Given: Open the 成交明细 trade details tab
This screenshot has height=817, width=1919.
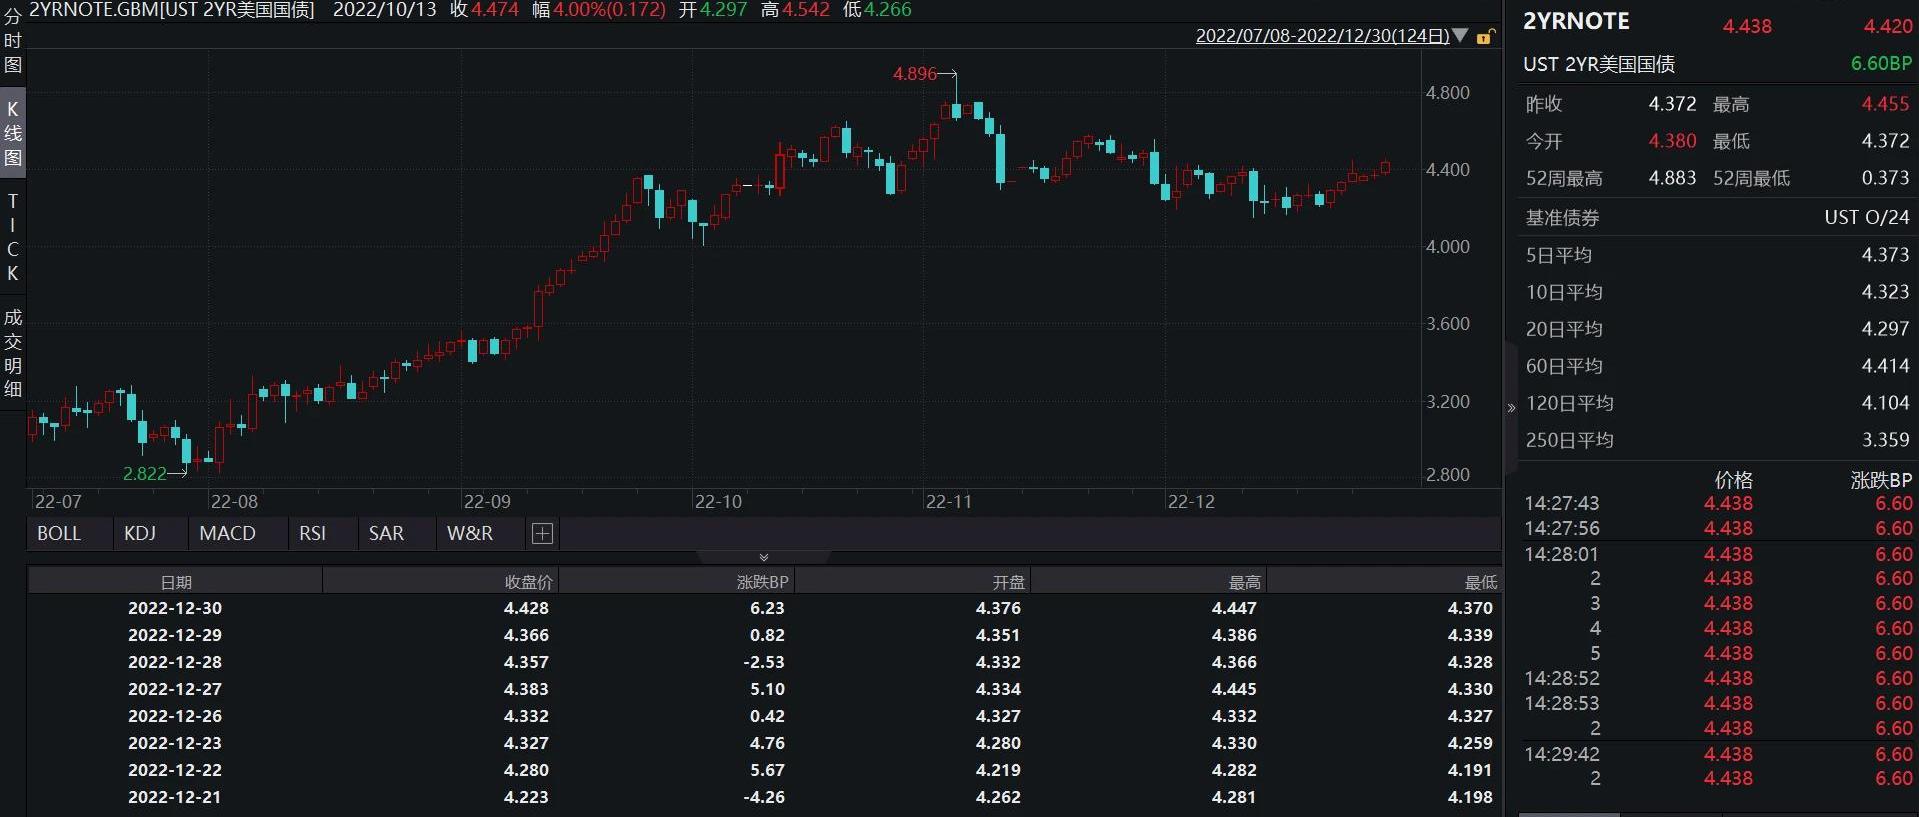Looking at the screenshot, I should 13,353.
